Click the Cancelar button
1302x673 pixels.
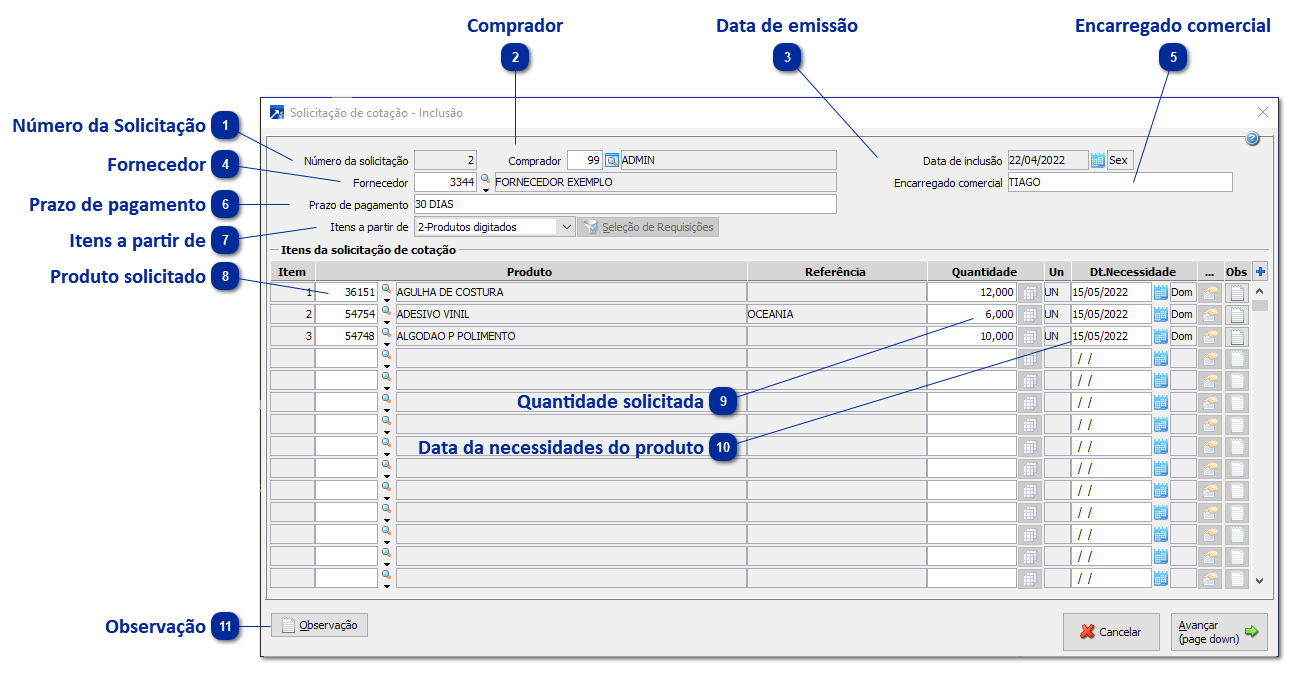coord(1111,632)
